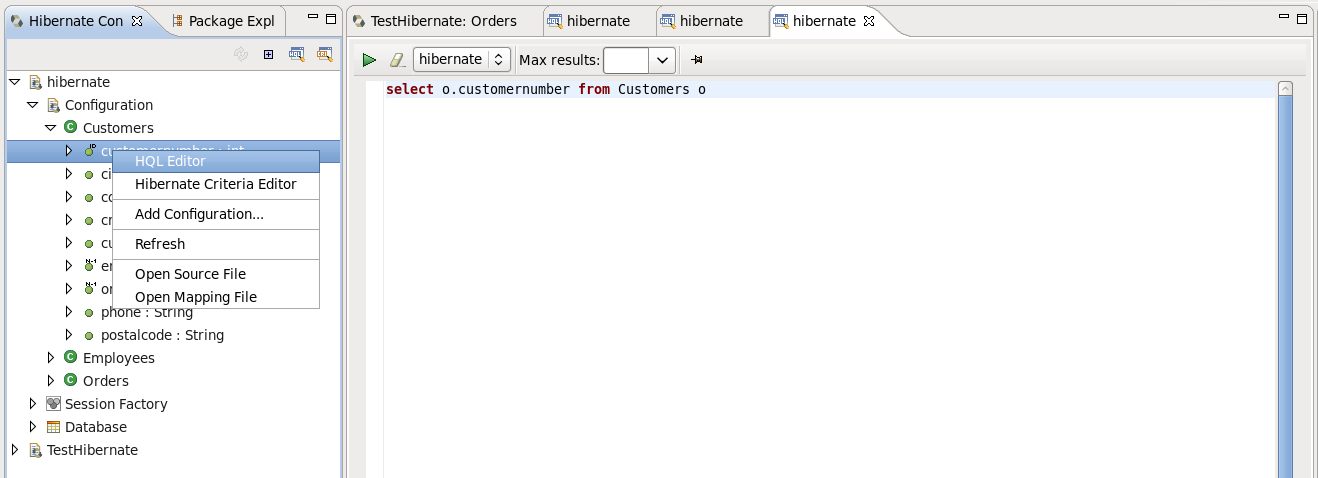This screenshot has height=478, width=1318.
Task: Collapse the Customers tree node
Action: (x=51, y=128)
